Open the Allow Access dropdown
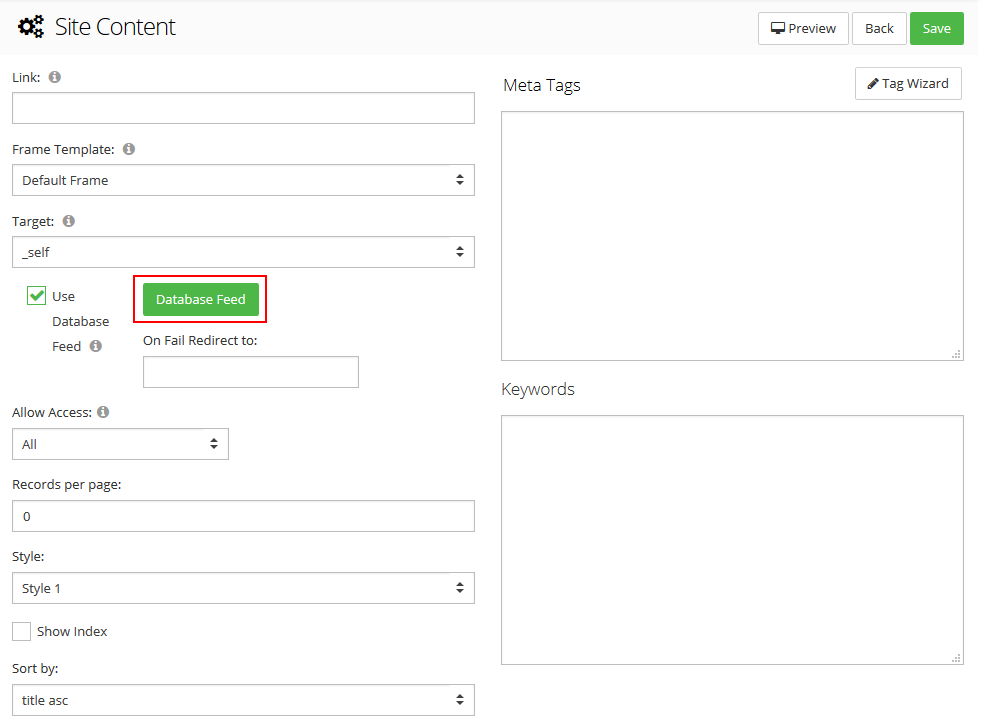 coord(120,444)
